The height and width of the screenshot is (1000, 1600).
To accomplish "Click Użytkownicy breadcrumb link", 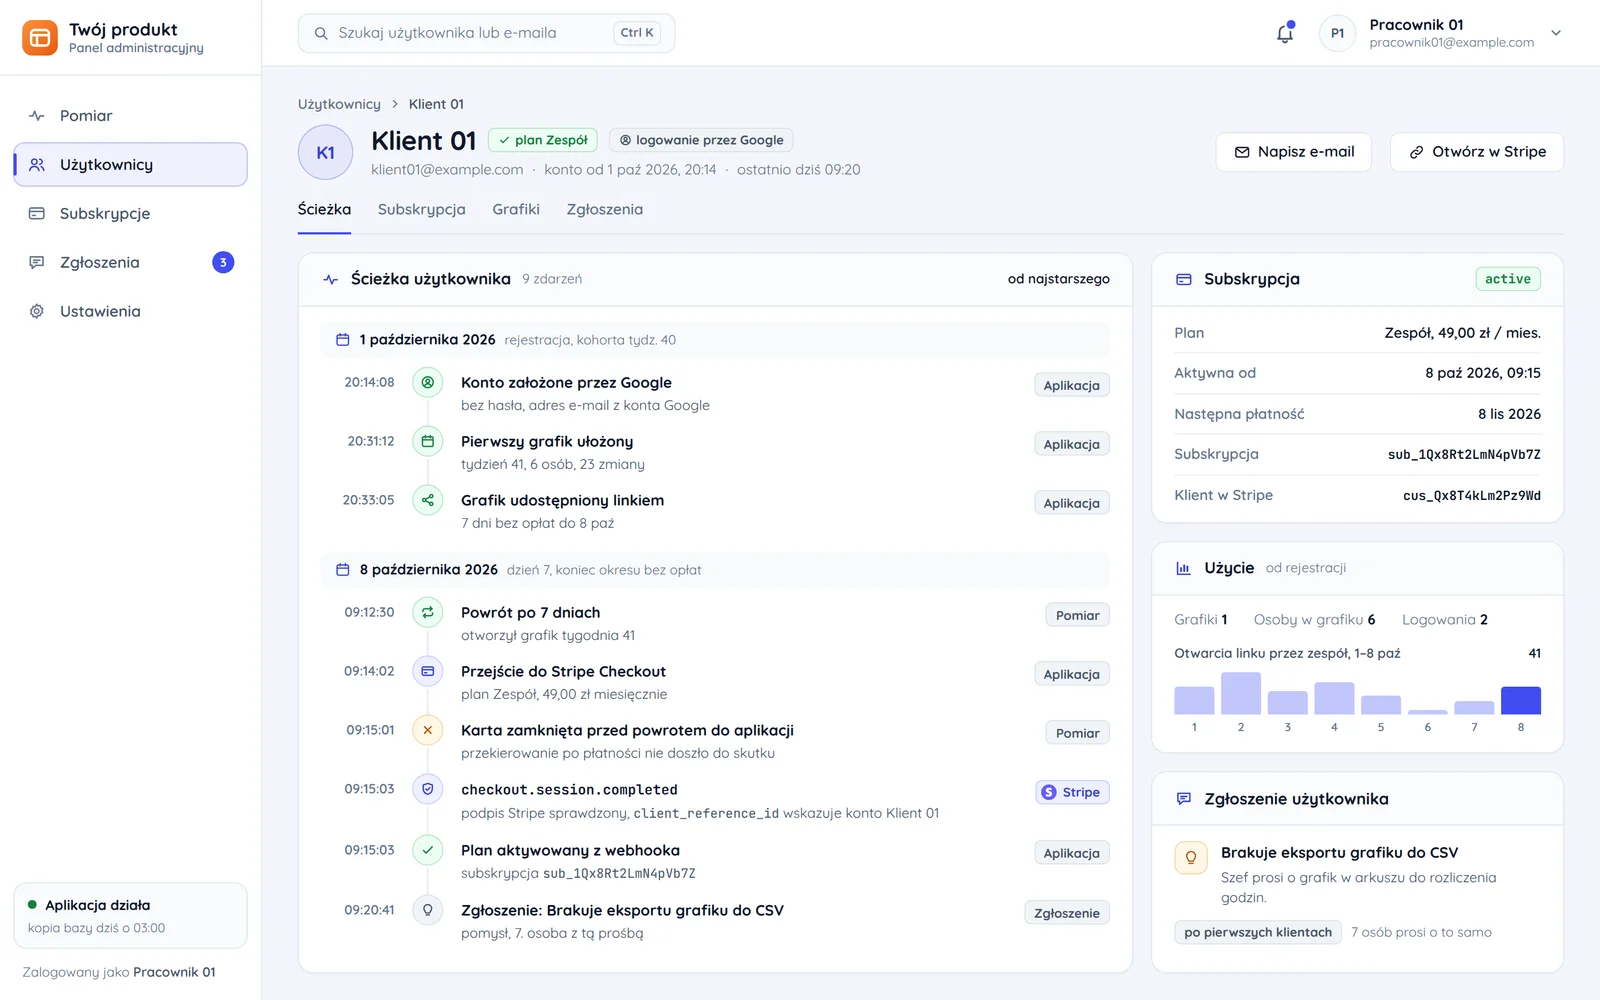I will (x=339, y=104).
